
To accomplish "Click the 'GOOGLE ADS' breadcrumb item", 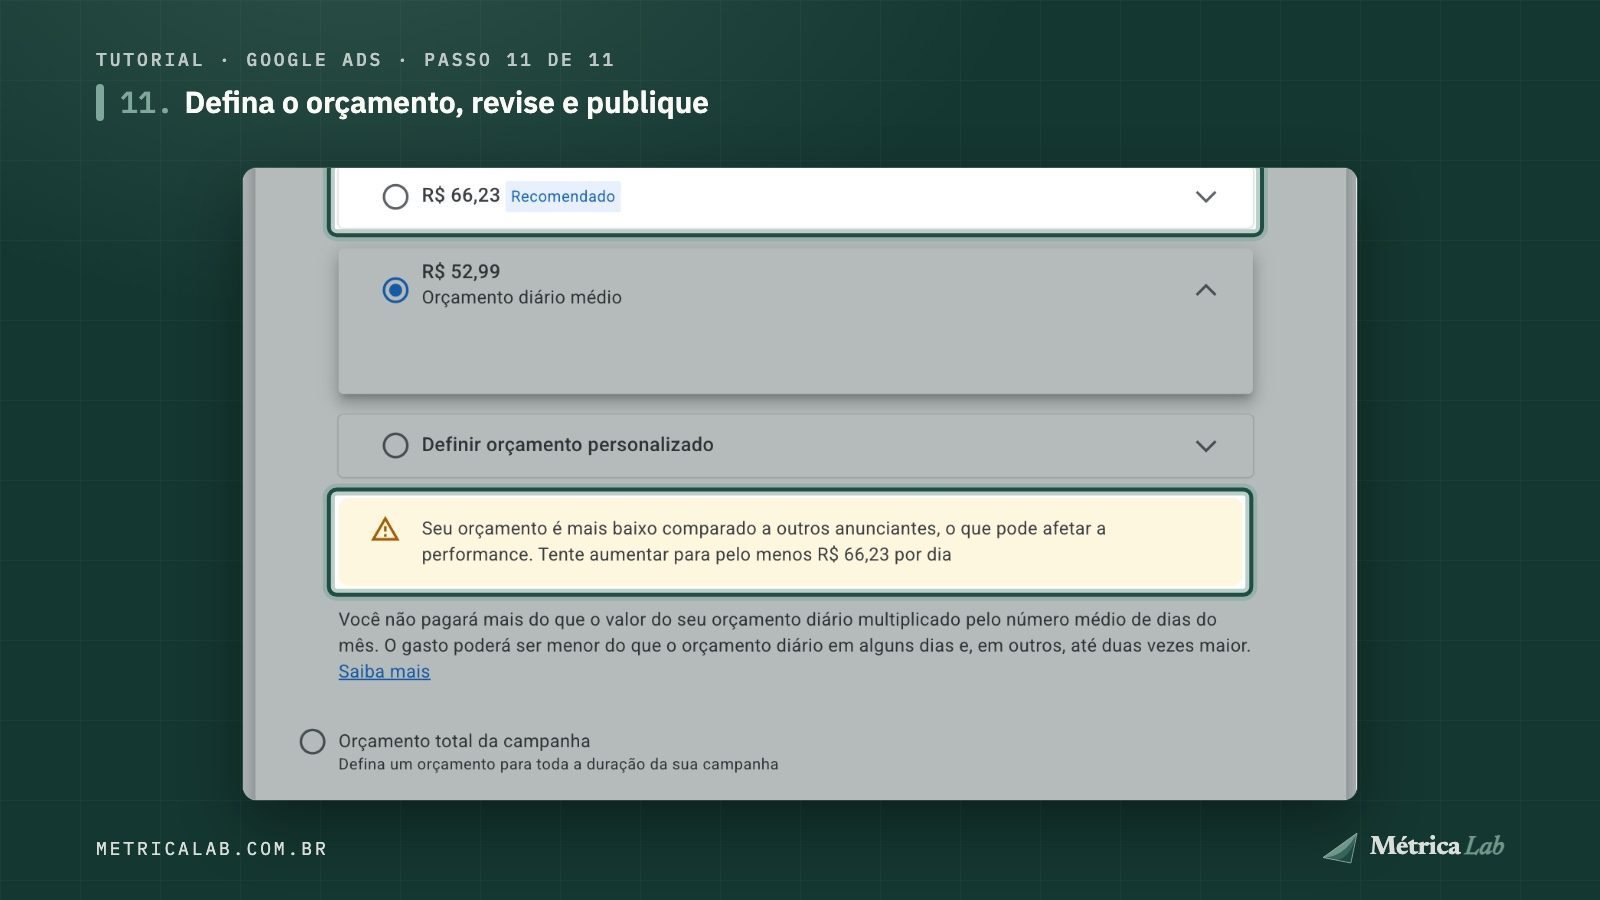I will (314, 60).
